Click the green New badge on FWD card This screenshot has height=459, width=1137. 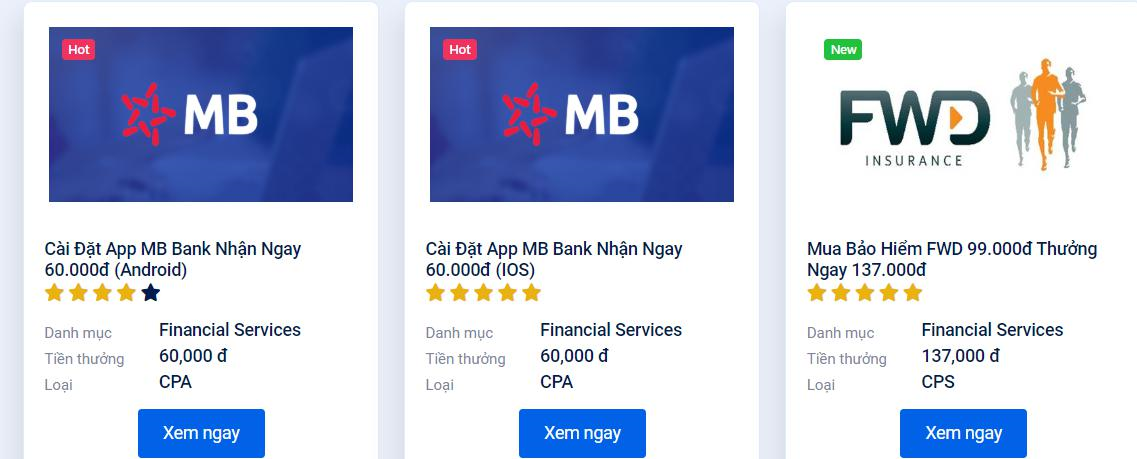[843, 49]
